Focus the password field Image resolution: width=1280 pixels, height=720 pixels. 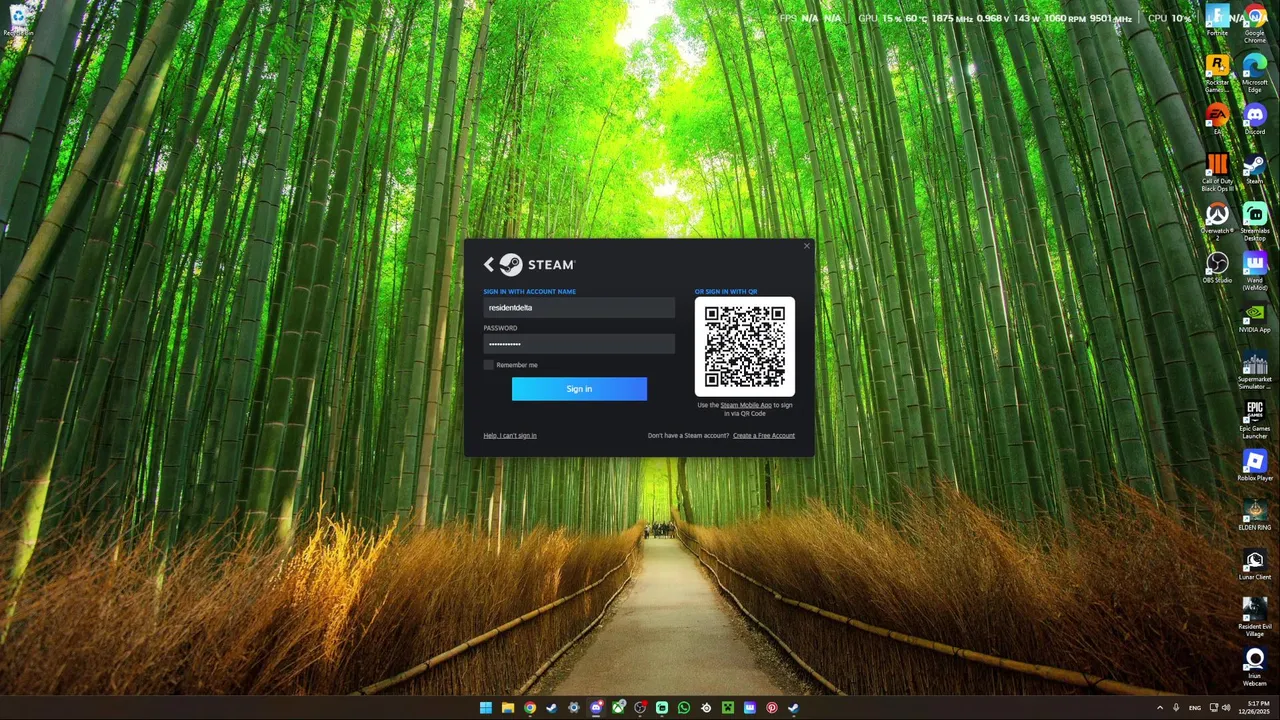(x=579, y=344)
